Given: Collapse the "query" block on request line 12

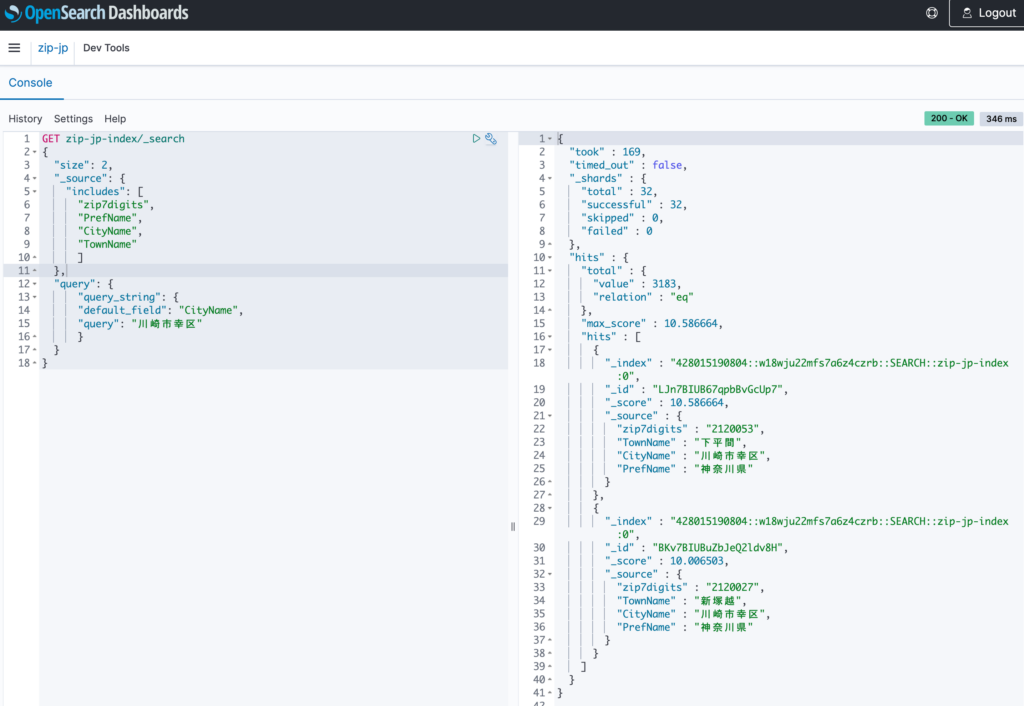Looking at the screenshot, I should [35, 284].
